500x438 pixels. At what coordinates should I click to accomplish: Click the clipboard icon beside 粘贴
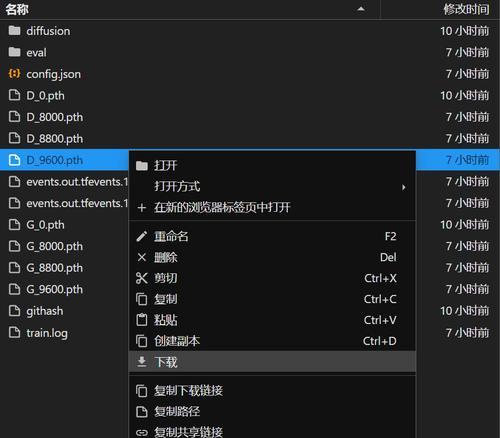tap(142, 320)
